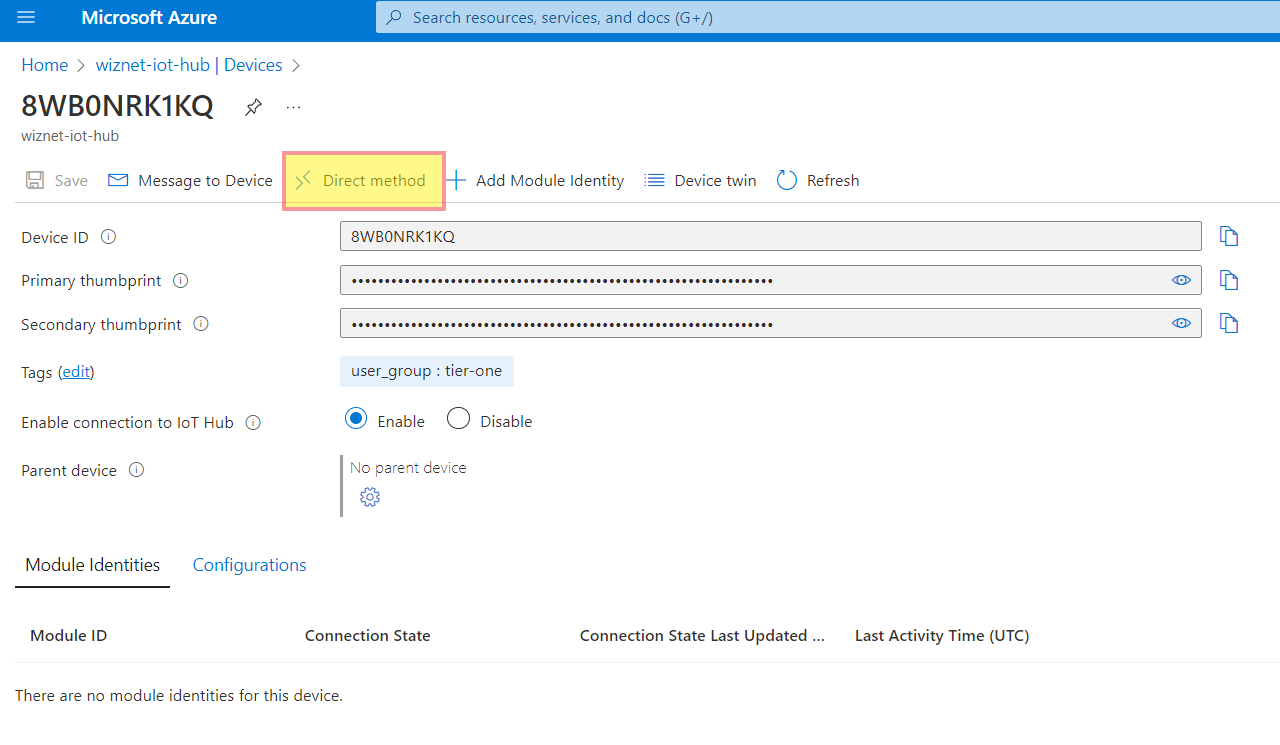This screenshot has width=1280, height=745.
Task: Open the Direct method tool
Action: pyautogui.click(x=363, y=180)
